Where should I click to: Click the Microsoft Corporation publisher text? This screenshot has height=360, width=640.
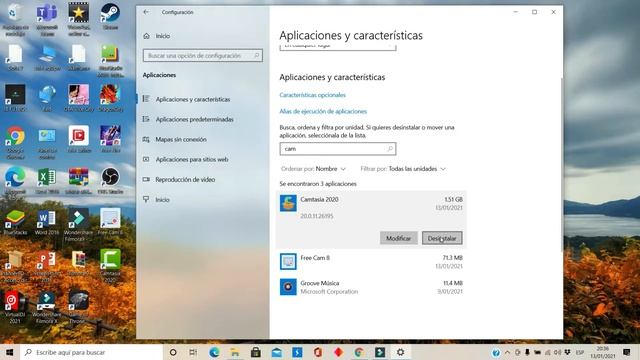point(329,291)
